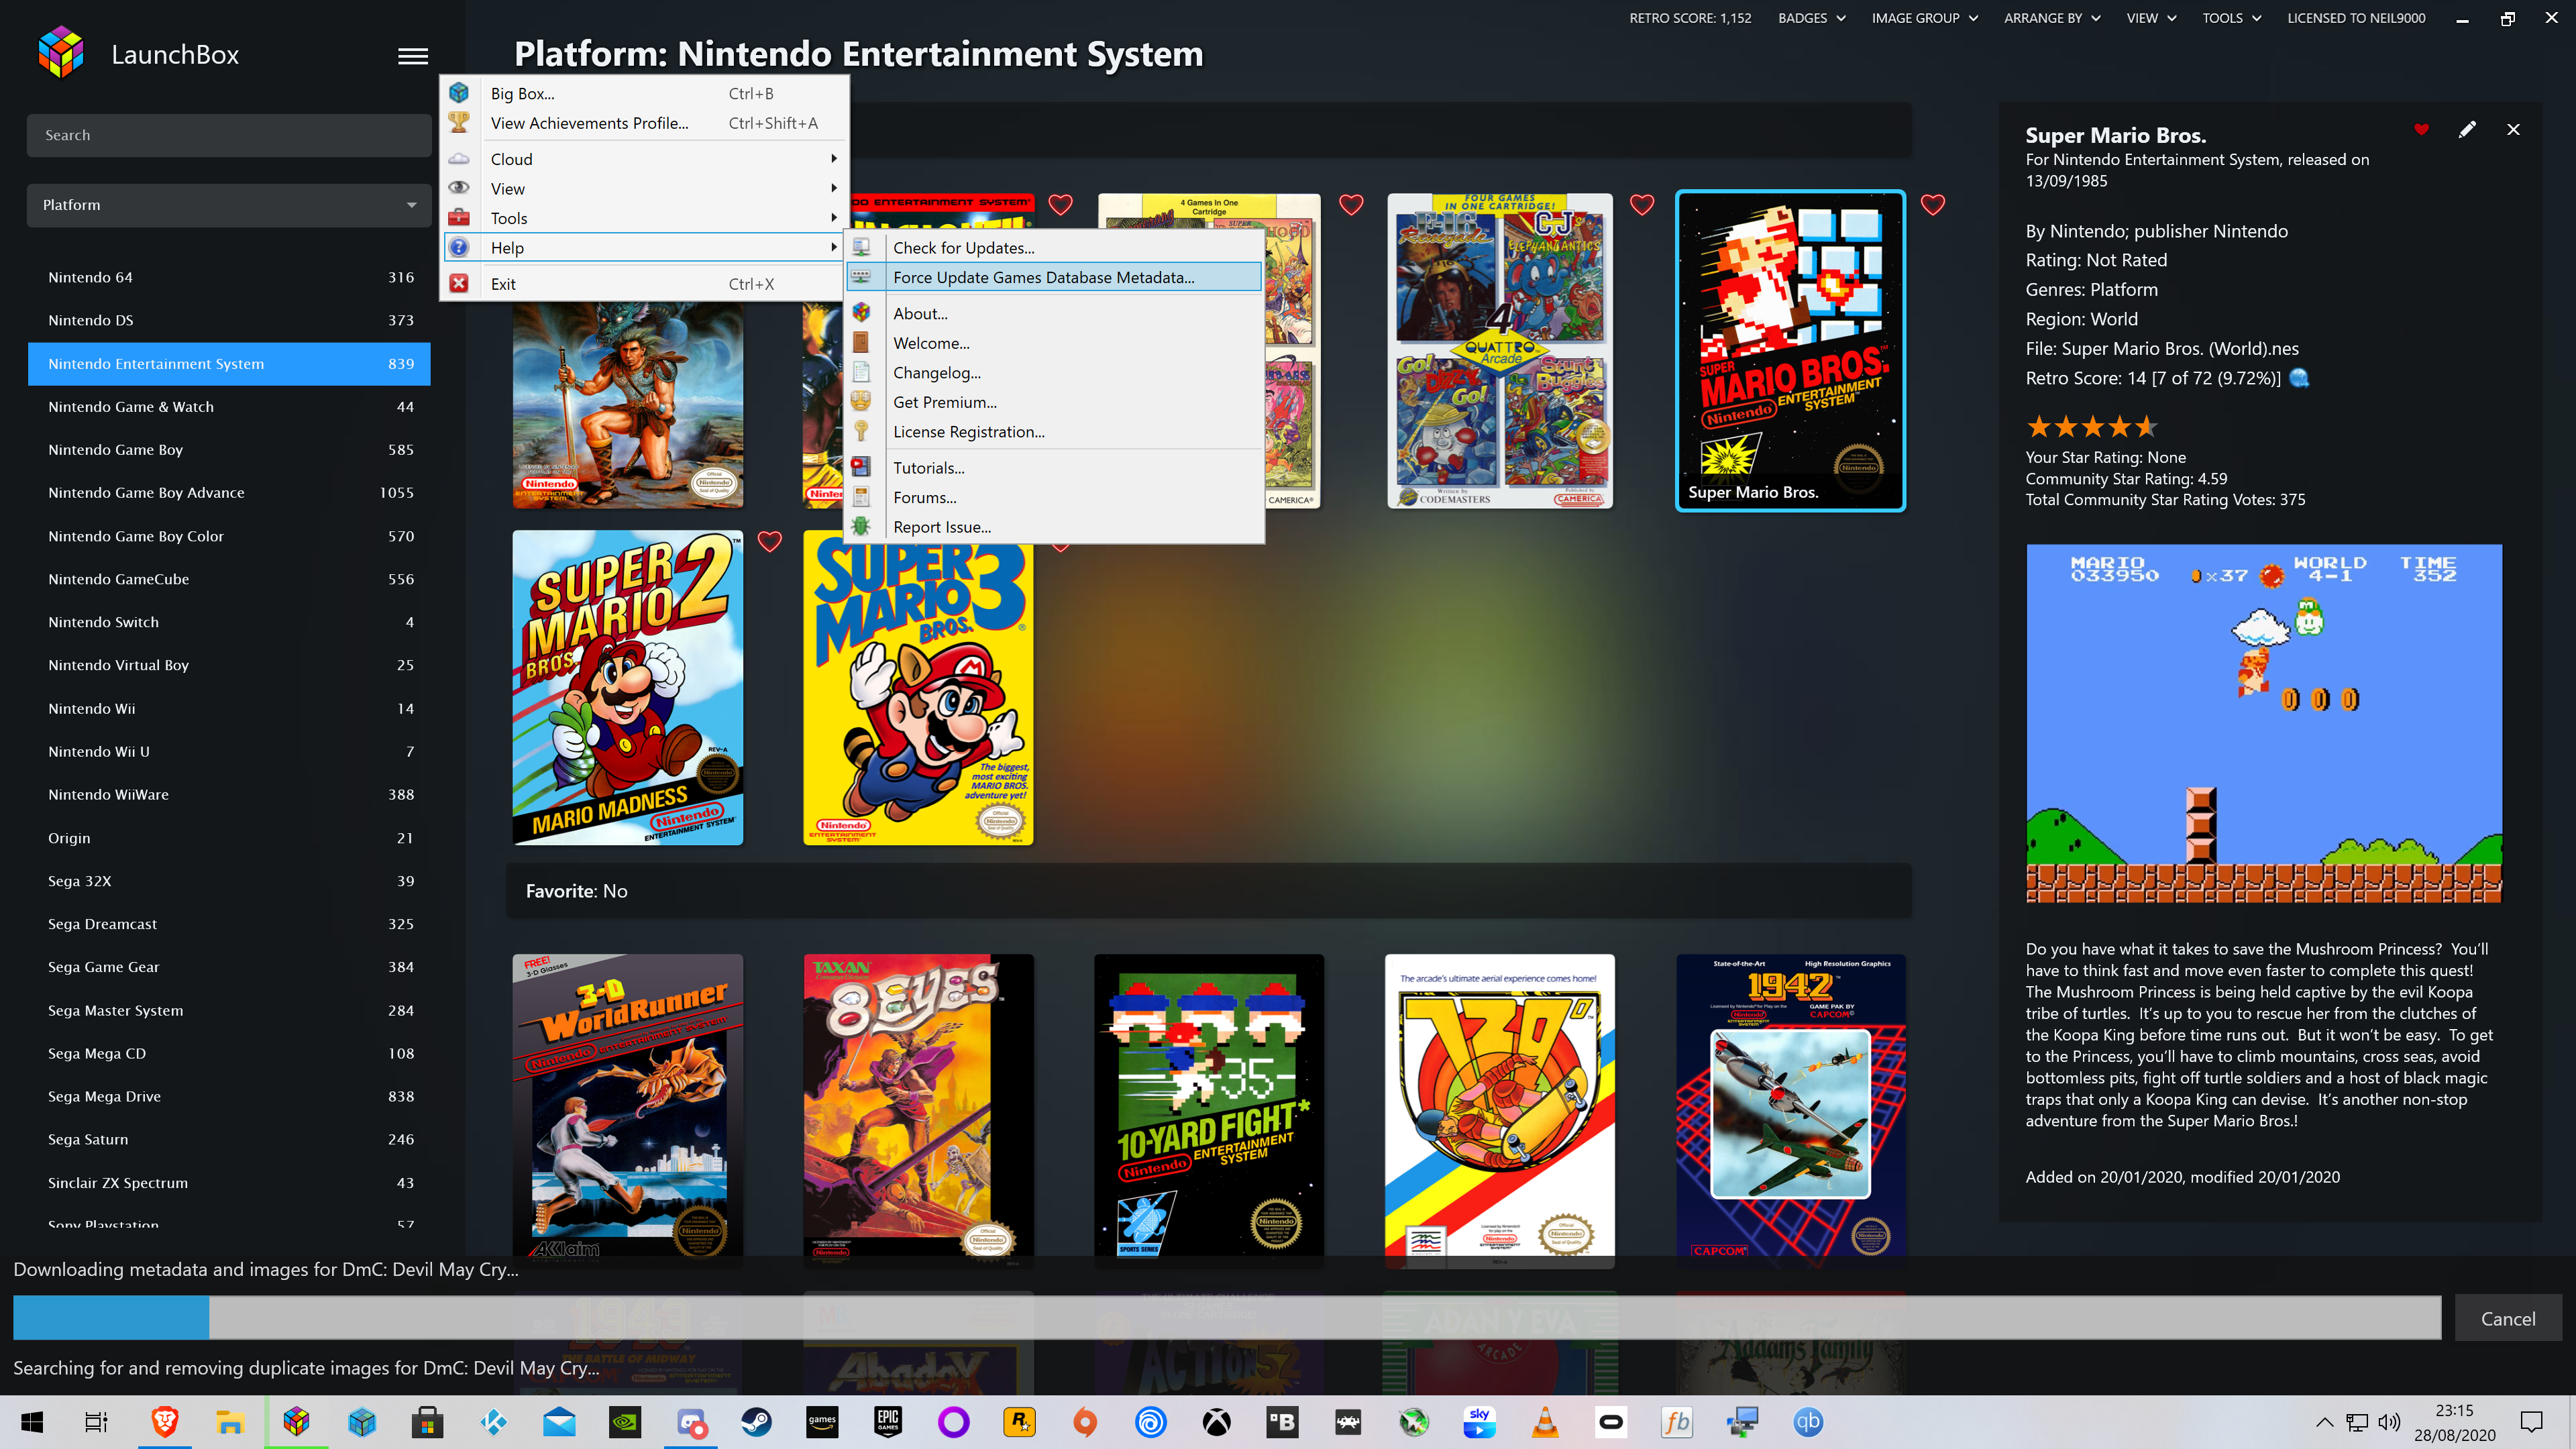
Task: Select Force Update Games Database Metadata
Action: [x=1054, y=277]
